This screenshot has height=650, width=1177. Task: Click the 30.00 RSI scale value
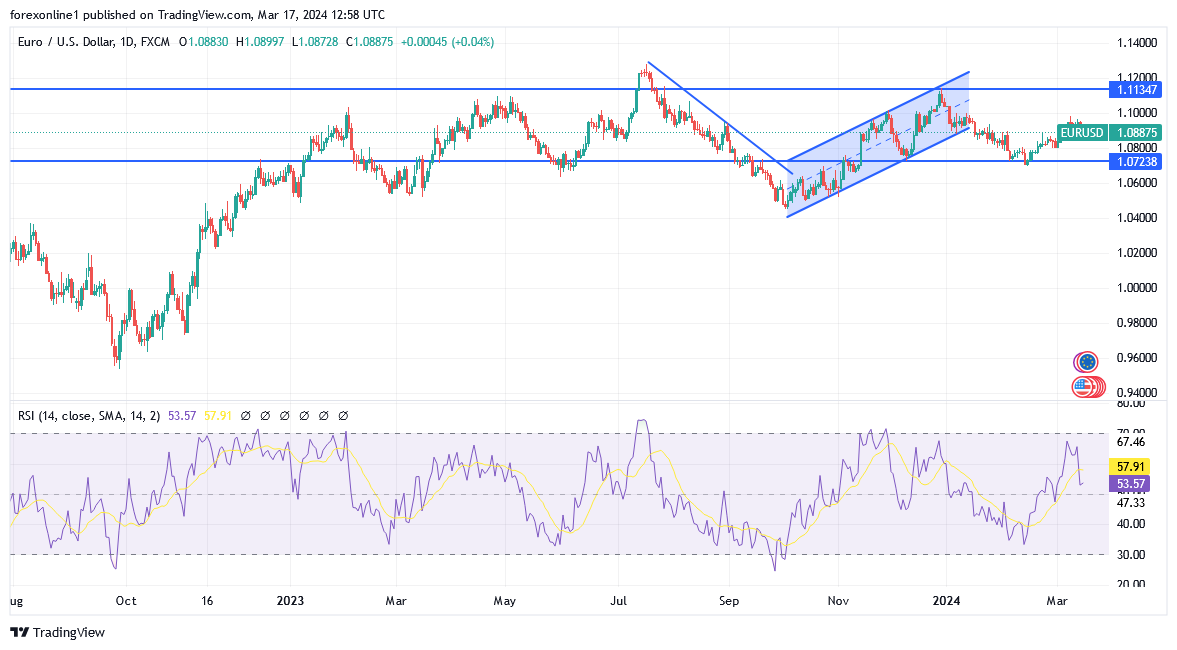coord(1130,555)
